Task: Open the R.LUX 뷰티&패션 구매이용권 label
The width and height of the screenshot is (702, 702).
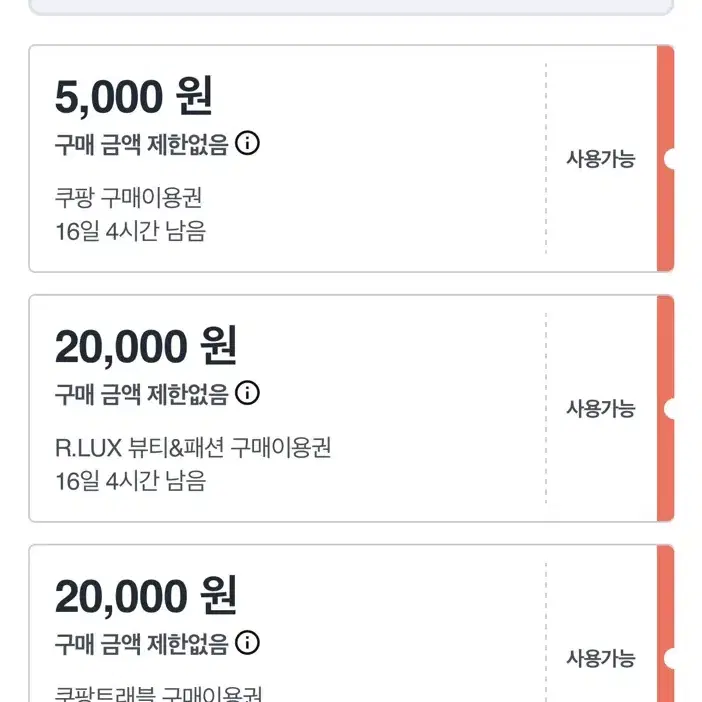Action: [x=193, y=447]
